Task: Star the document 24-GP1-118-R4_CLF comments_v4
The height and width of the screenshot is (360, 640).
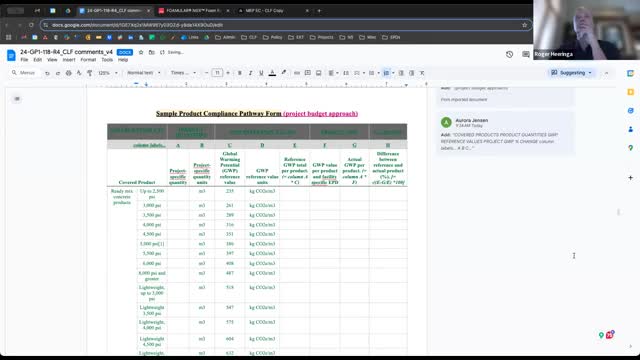Action: [x=141, y=52]
